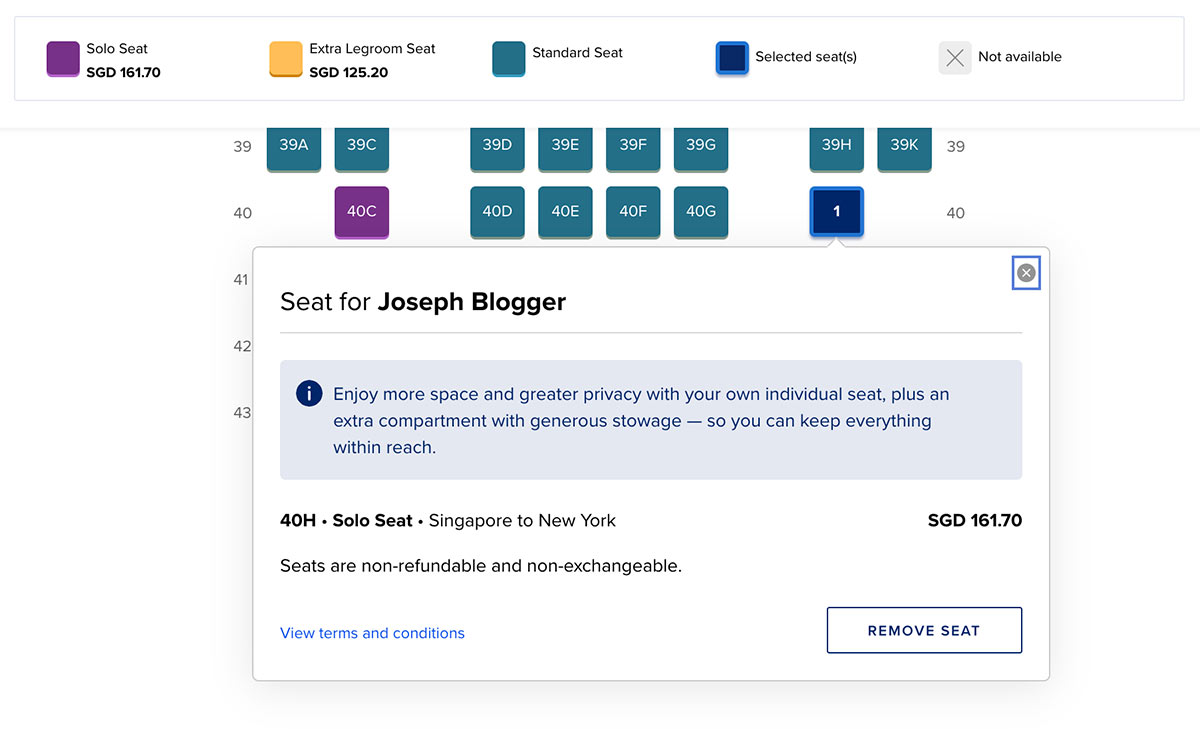Select seat 40G
The height and width of the screenshot is (732, 1200).
tap(701, 212)
